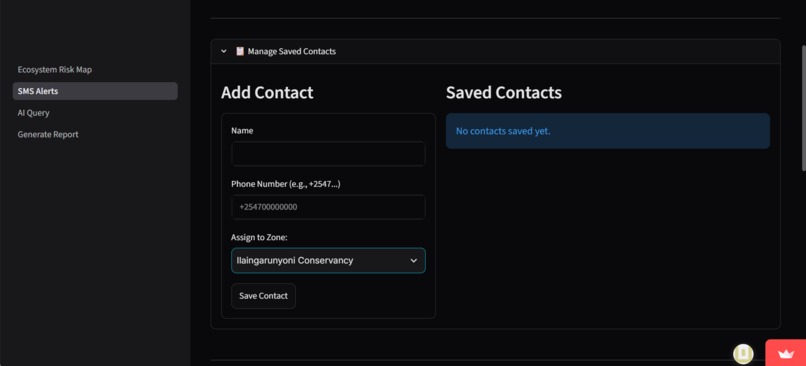The height and width of the screenshot is (366, 806).
Task: Click the 'Phone Number (e.g., +2547...)' label
Action: pyautogui.click(x=286, y=184)
